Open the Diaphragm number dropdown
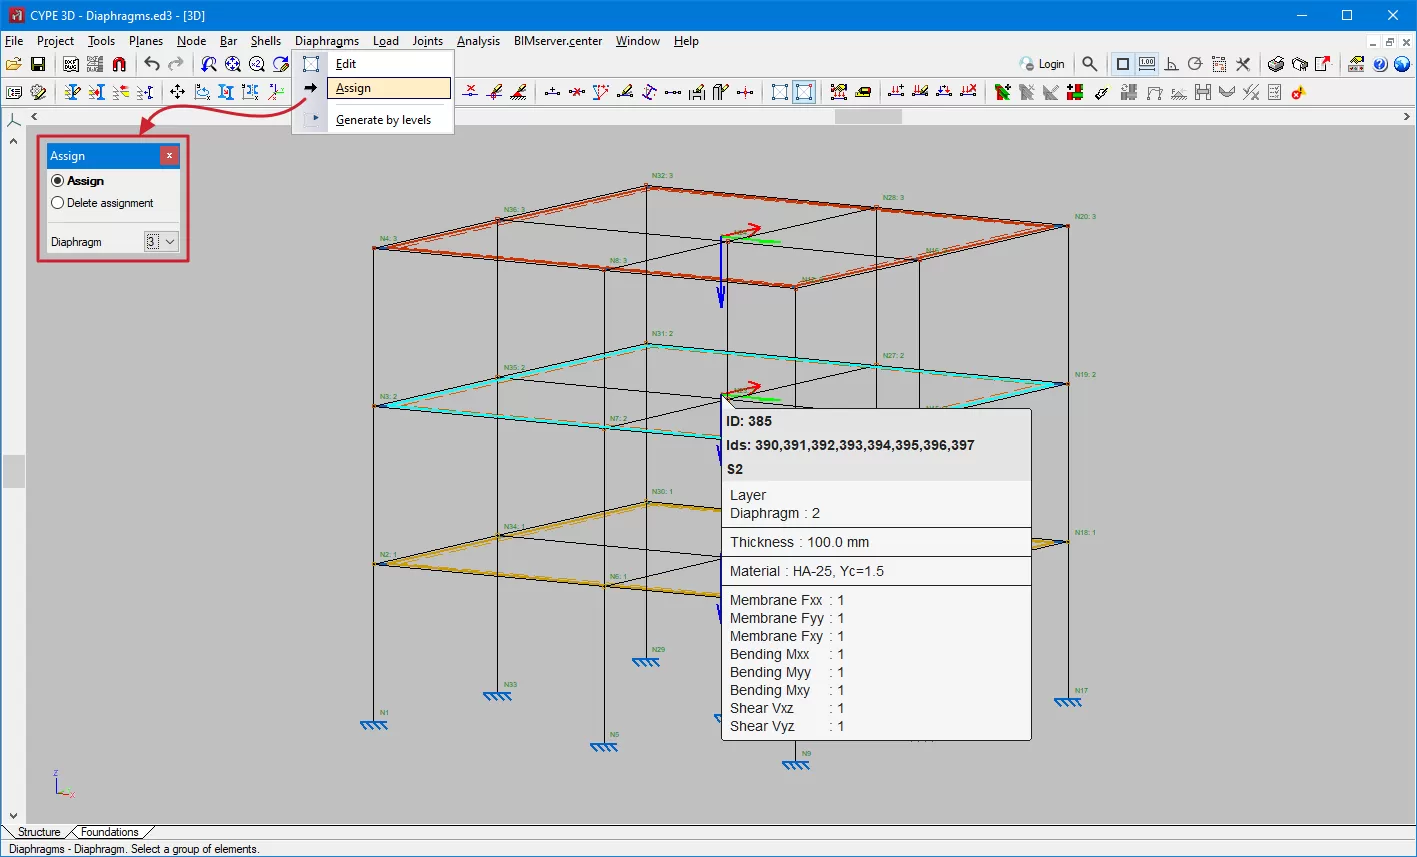Screen dimensions: 1417x857 coord(161,242)
